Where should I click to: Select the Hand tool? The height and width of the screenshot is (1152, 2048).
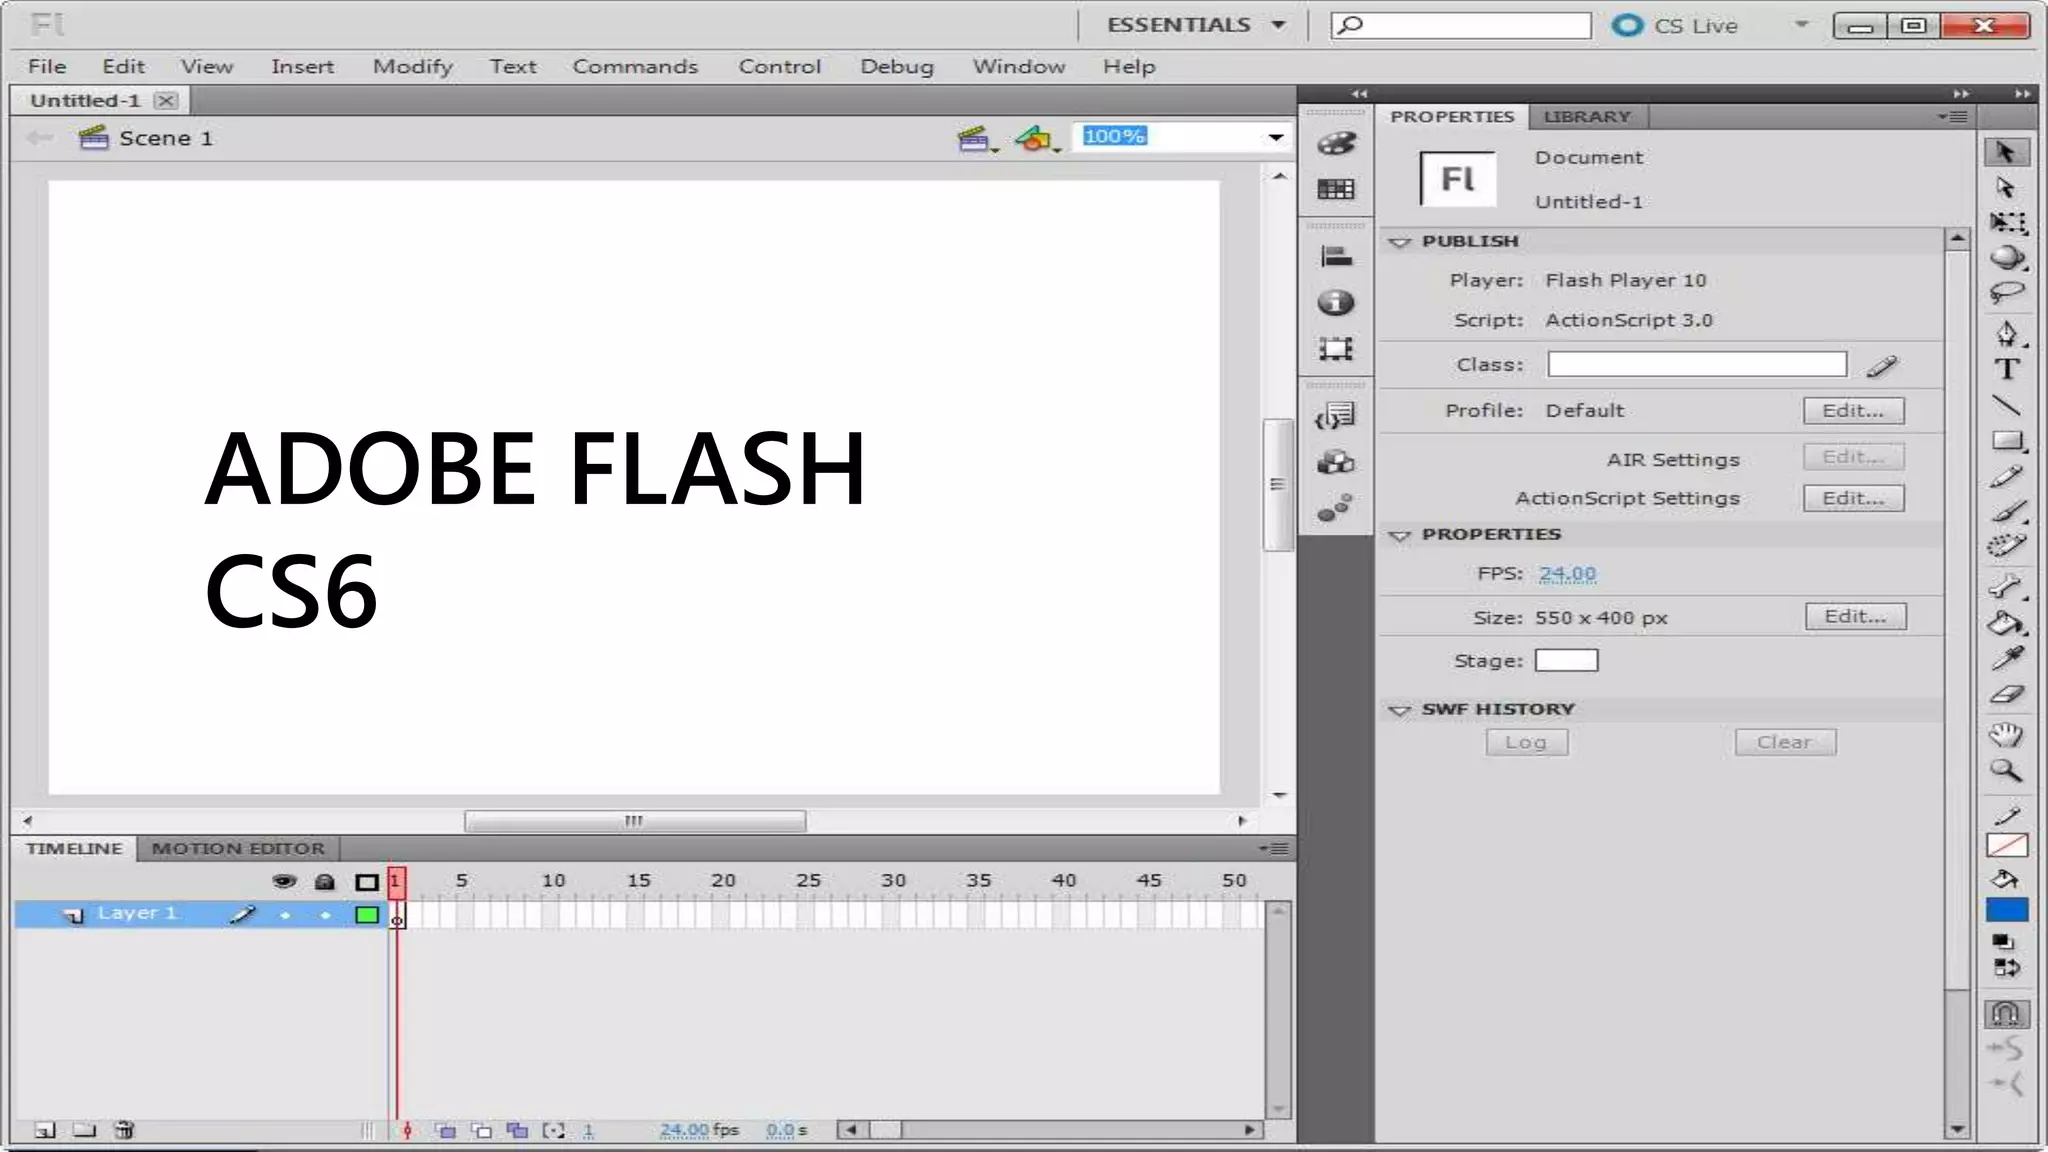(x=2006, y=735)
